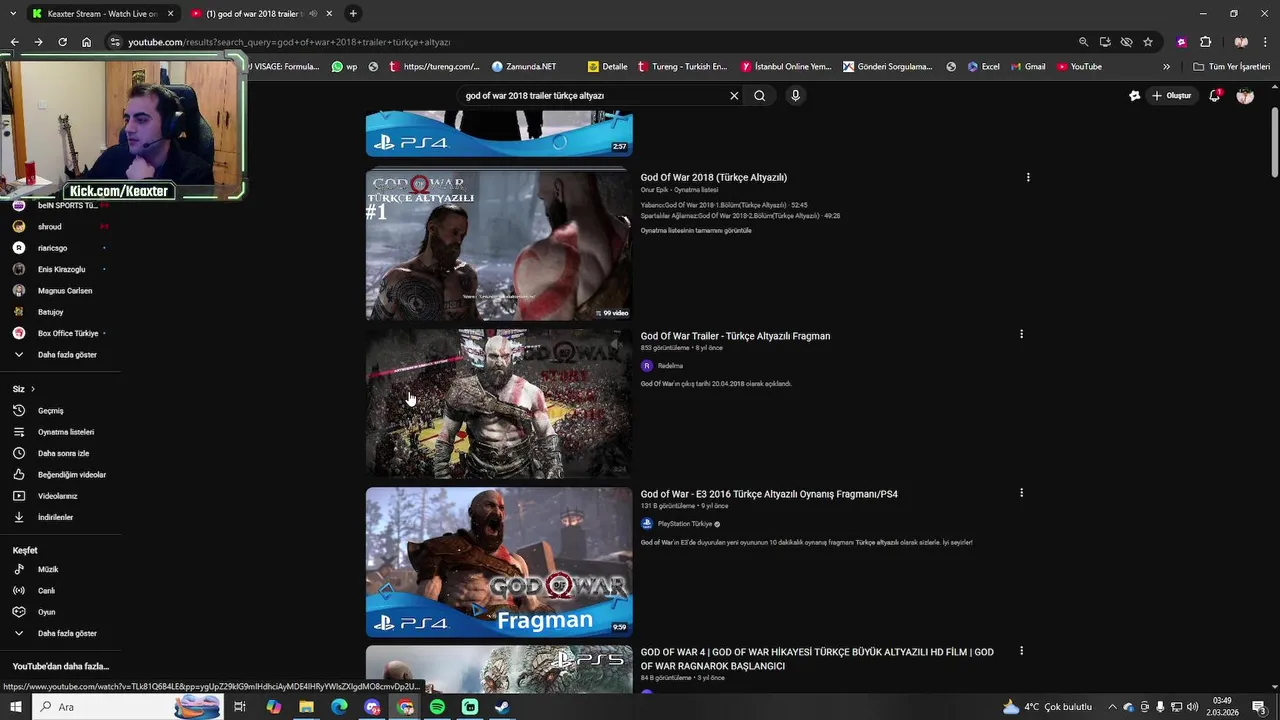The width and height of the screenshot is (1280, 720).
Task: Open browser extensions puzzle icon
Action: [1205, 42]
